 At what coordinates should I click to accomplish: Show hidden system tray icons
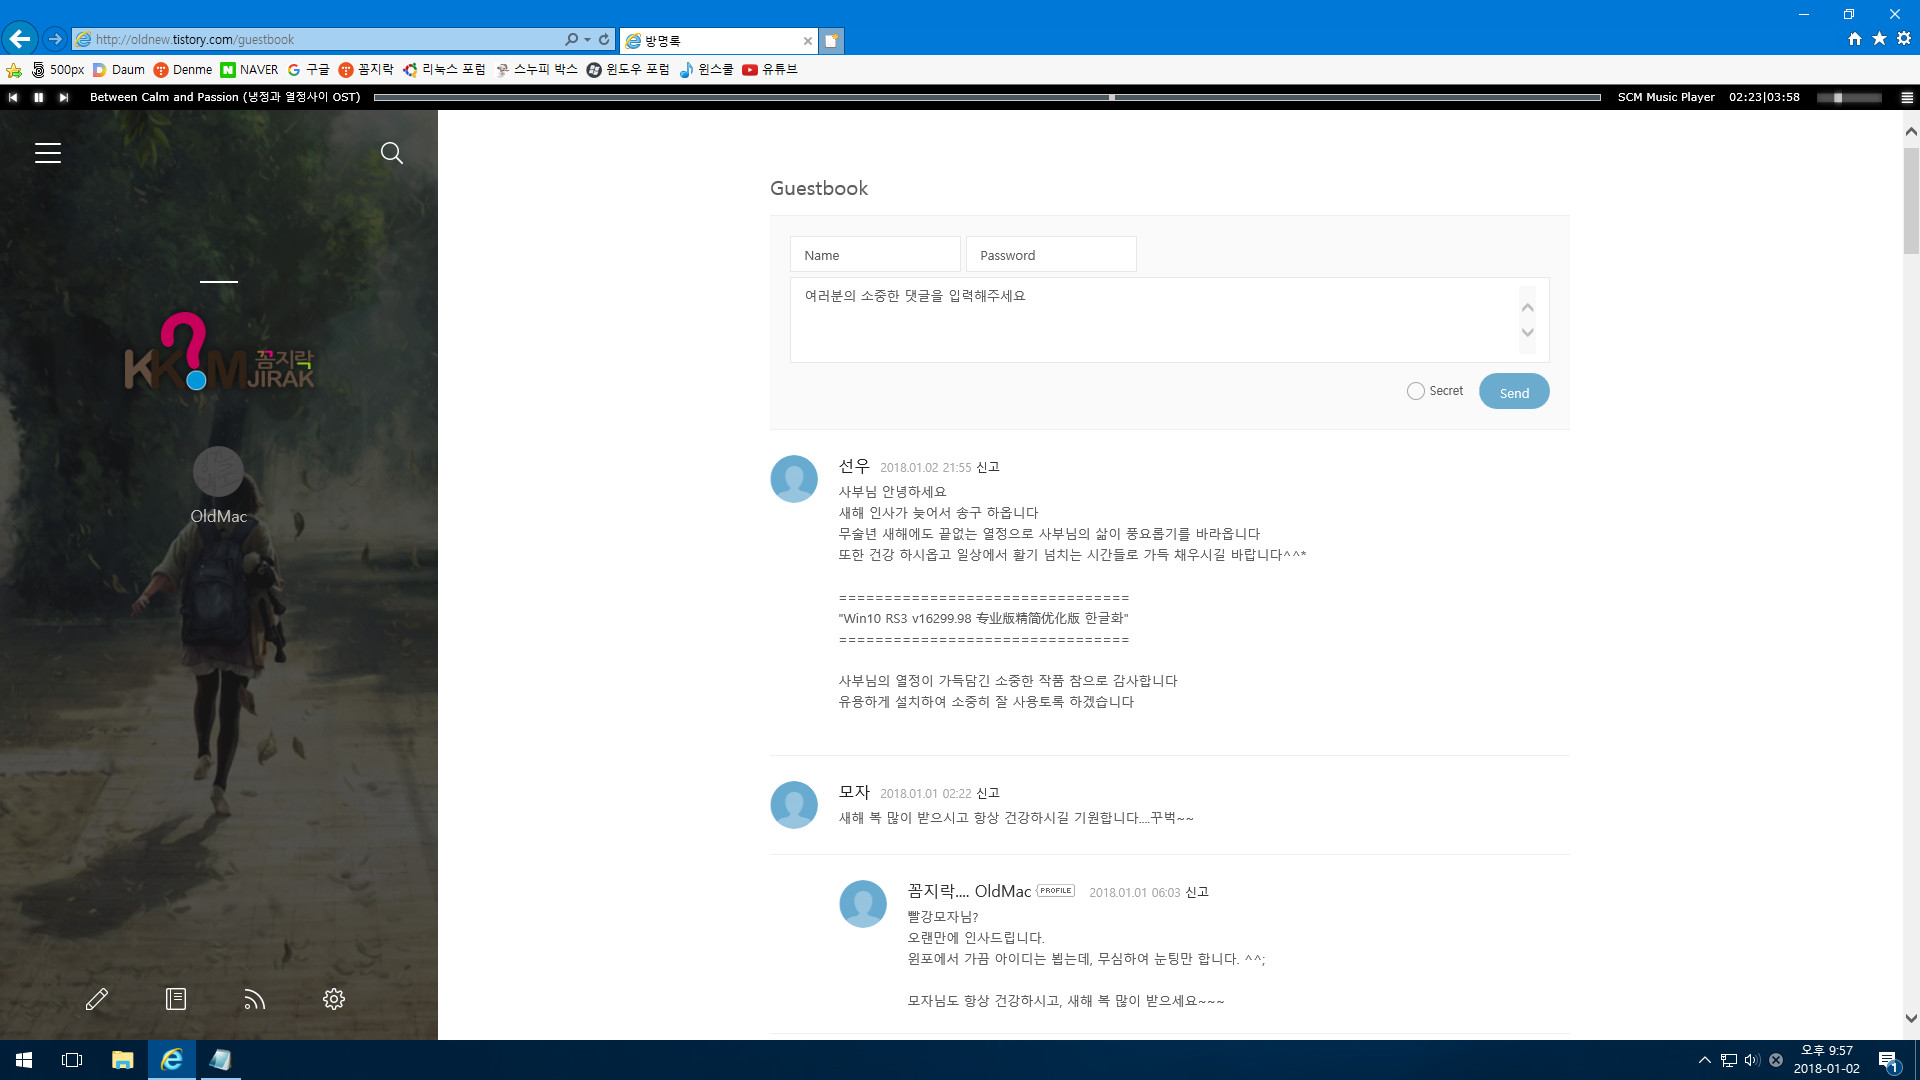(x=1704, y=1060)
